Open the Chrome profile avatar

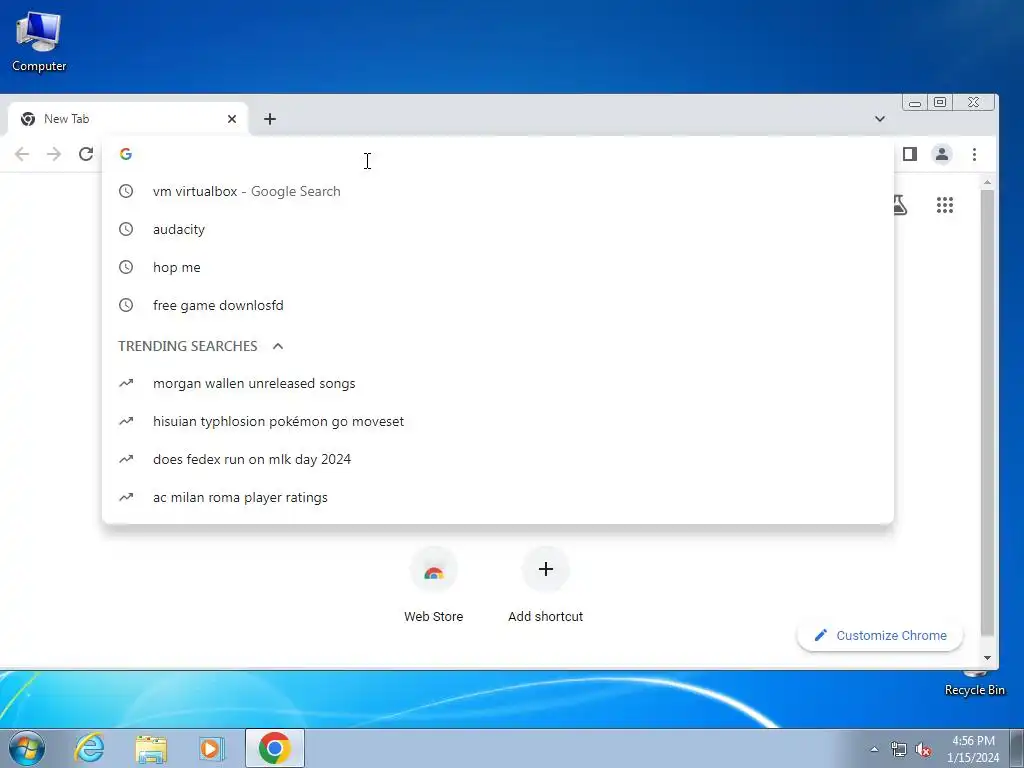click(942, 154)
